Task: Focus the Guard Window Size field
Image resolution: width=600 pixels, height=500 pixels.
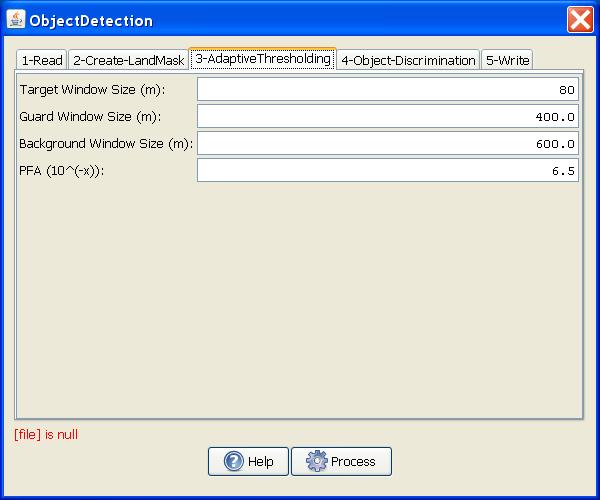Action: 388,116
